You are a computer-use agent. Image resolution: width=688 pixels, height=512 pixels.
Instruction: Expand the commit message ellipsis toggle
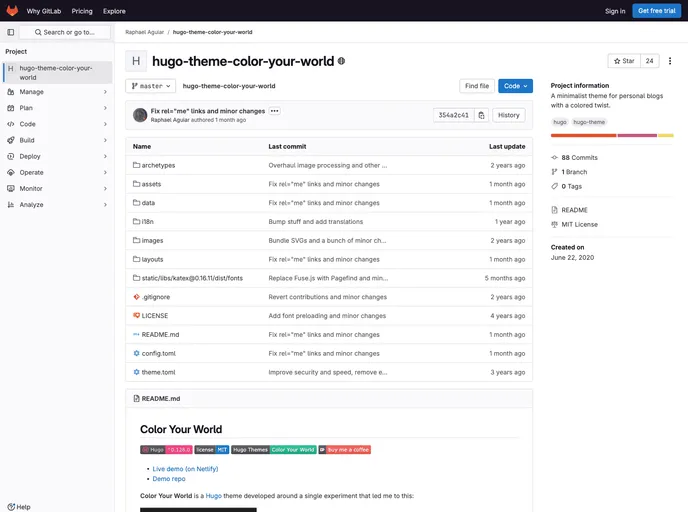[275, 111]
